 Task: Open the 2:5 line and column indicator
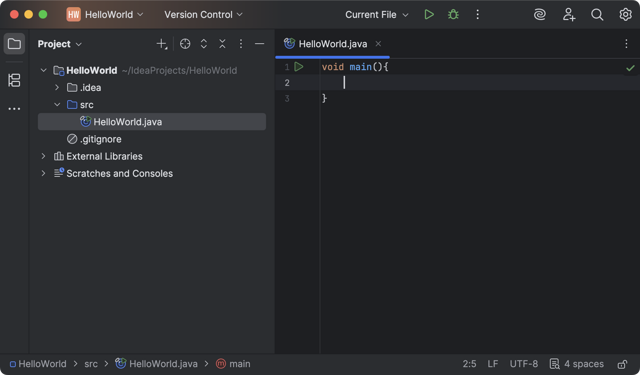469,364
